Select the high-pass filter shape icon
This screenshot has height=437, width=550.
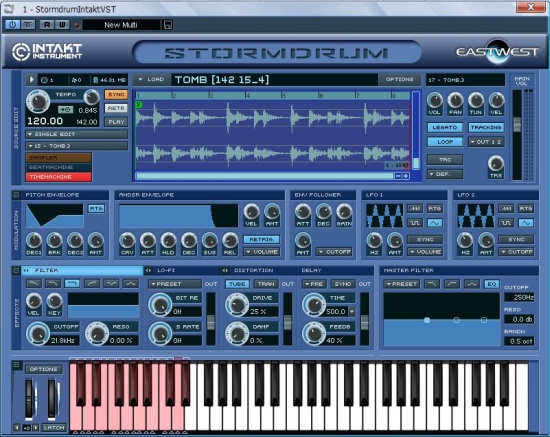(x=92, y=283)
